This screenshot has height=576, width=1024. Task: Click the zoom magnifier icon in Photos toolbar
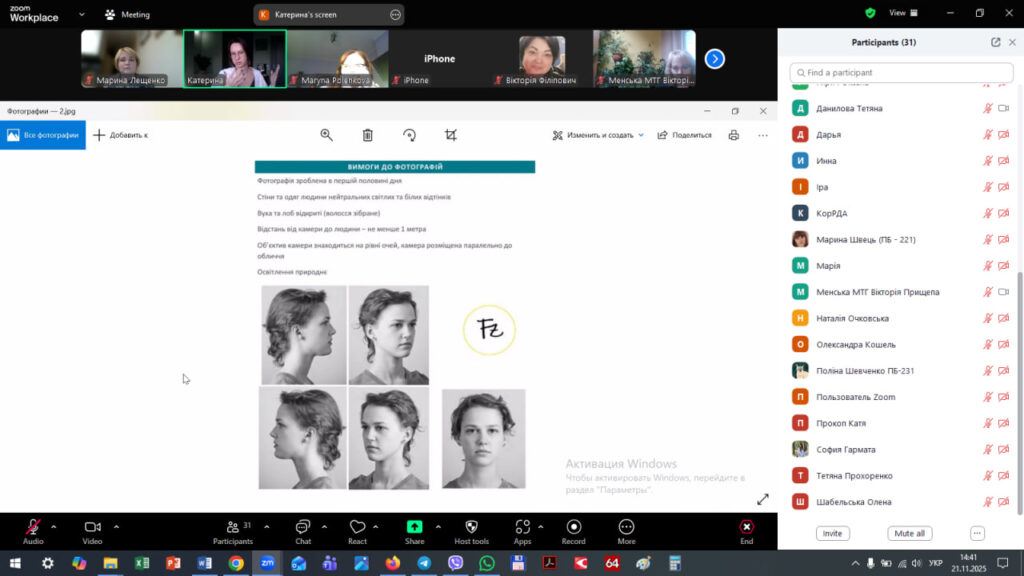[326, 135]
